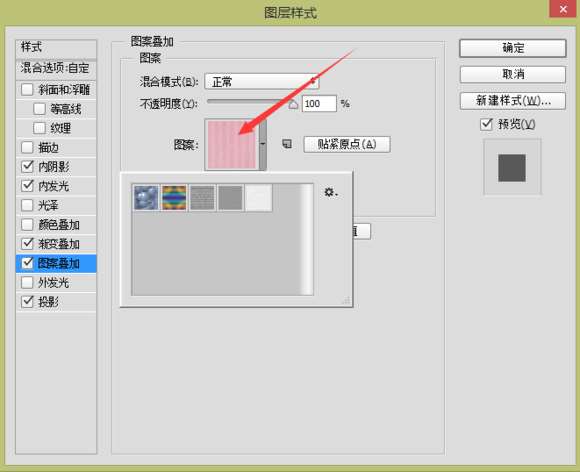Uncheck the 内阴影 checkbox
This screenshot has height=472, width=580.
pos(27,166)
